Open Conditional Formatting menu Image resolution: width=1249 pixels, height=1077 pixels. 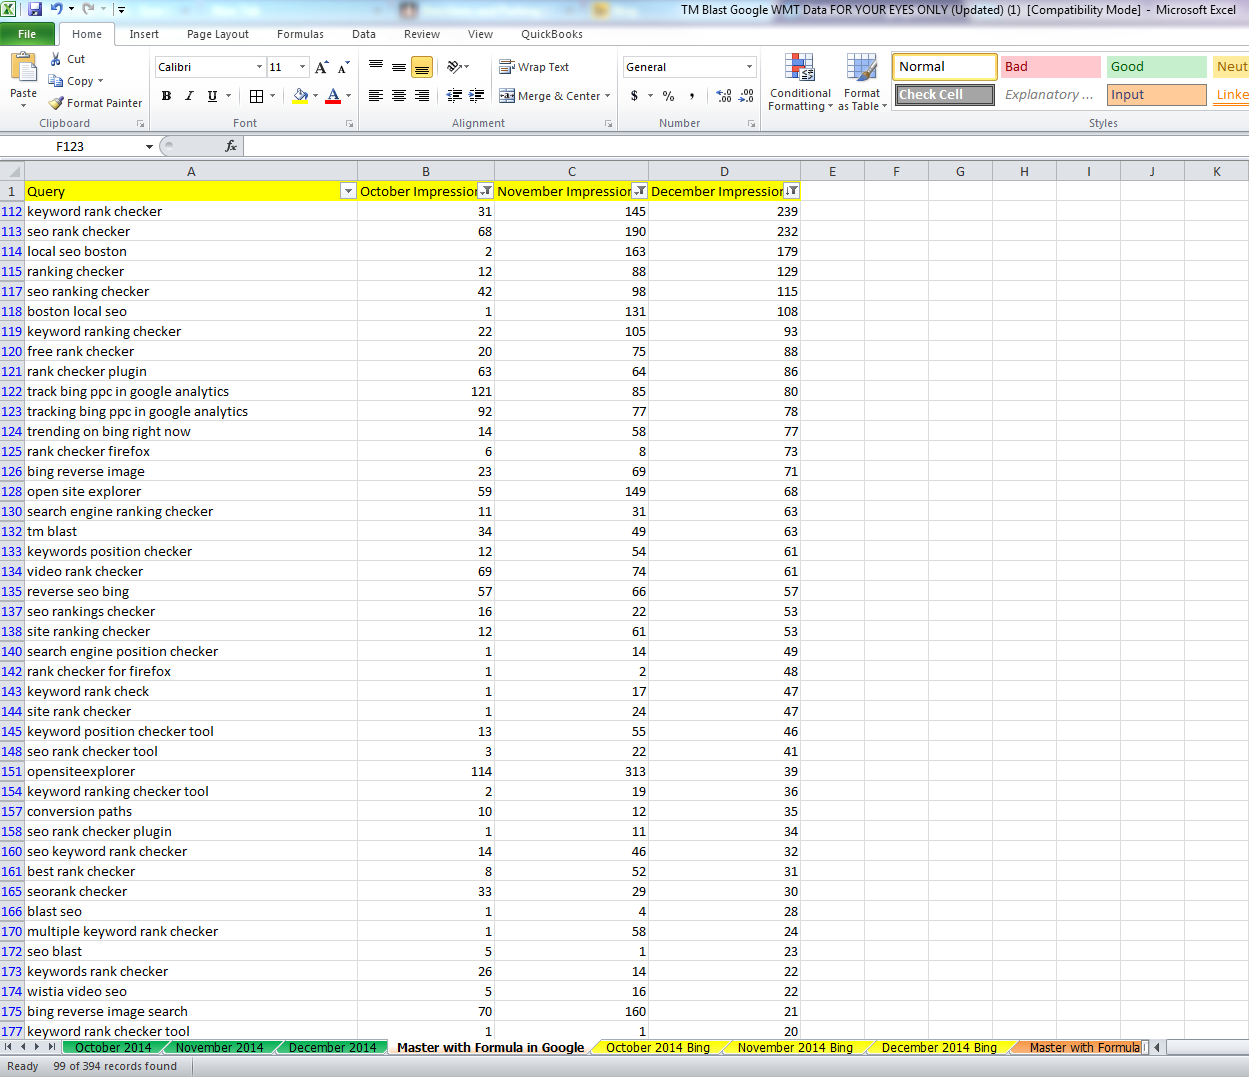coord(800,82)
